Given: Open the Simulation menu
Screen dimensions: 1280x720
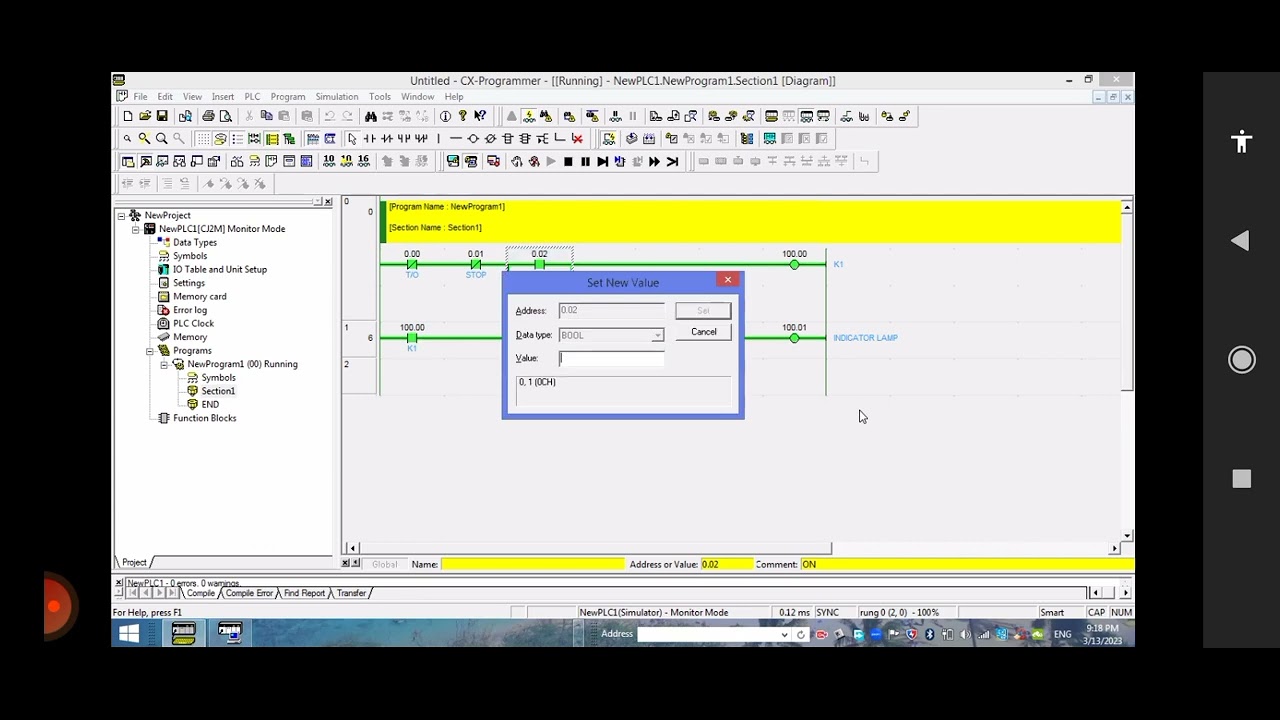Looking at the screenshot, I should click(x=337, y=97).
